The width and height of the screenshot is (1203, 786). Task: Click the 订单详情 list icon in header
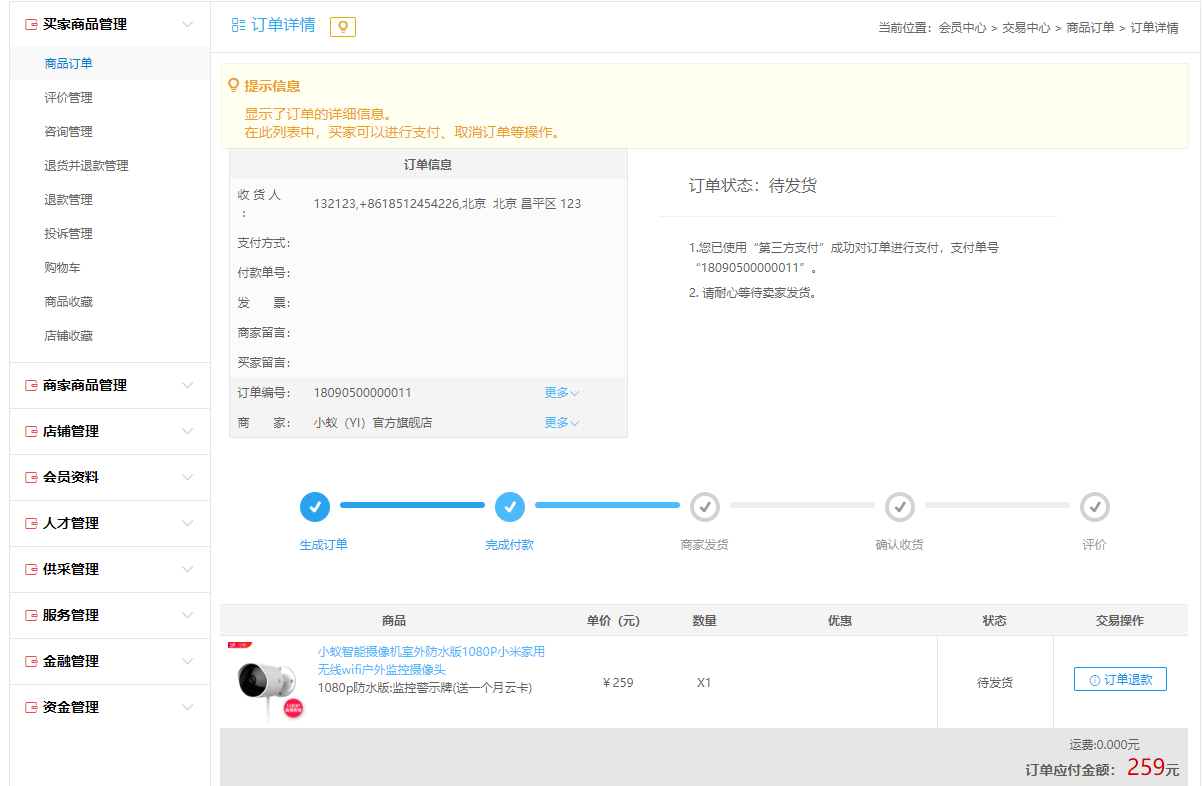point(238,25)
